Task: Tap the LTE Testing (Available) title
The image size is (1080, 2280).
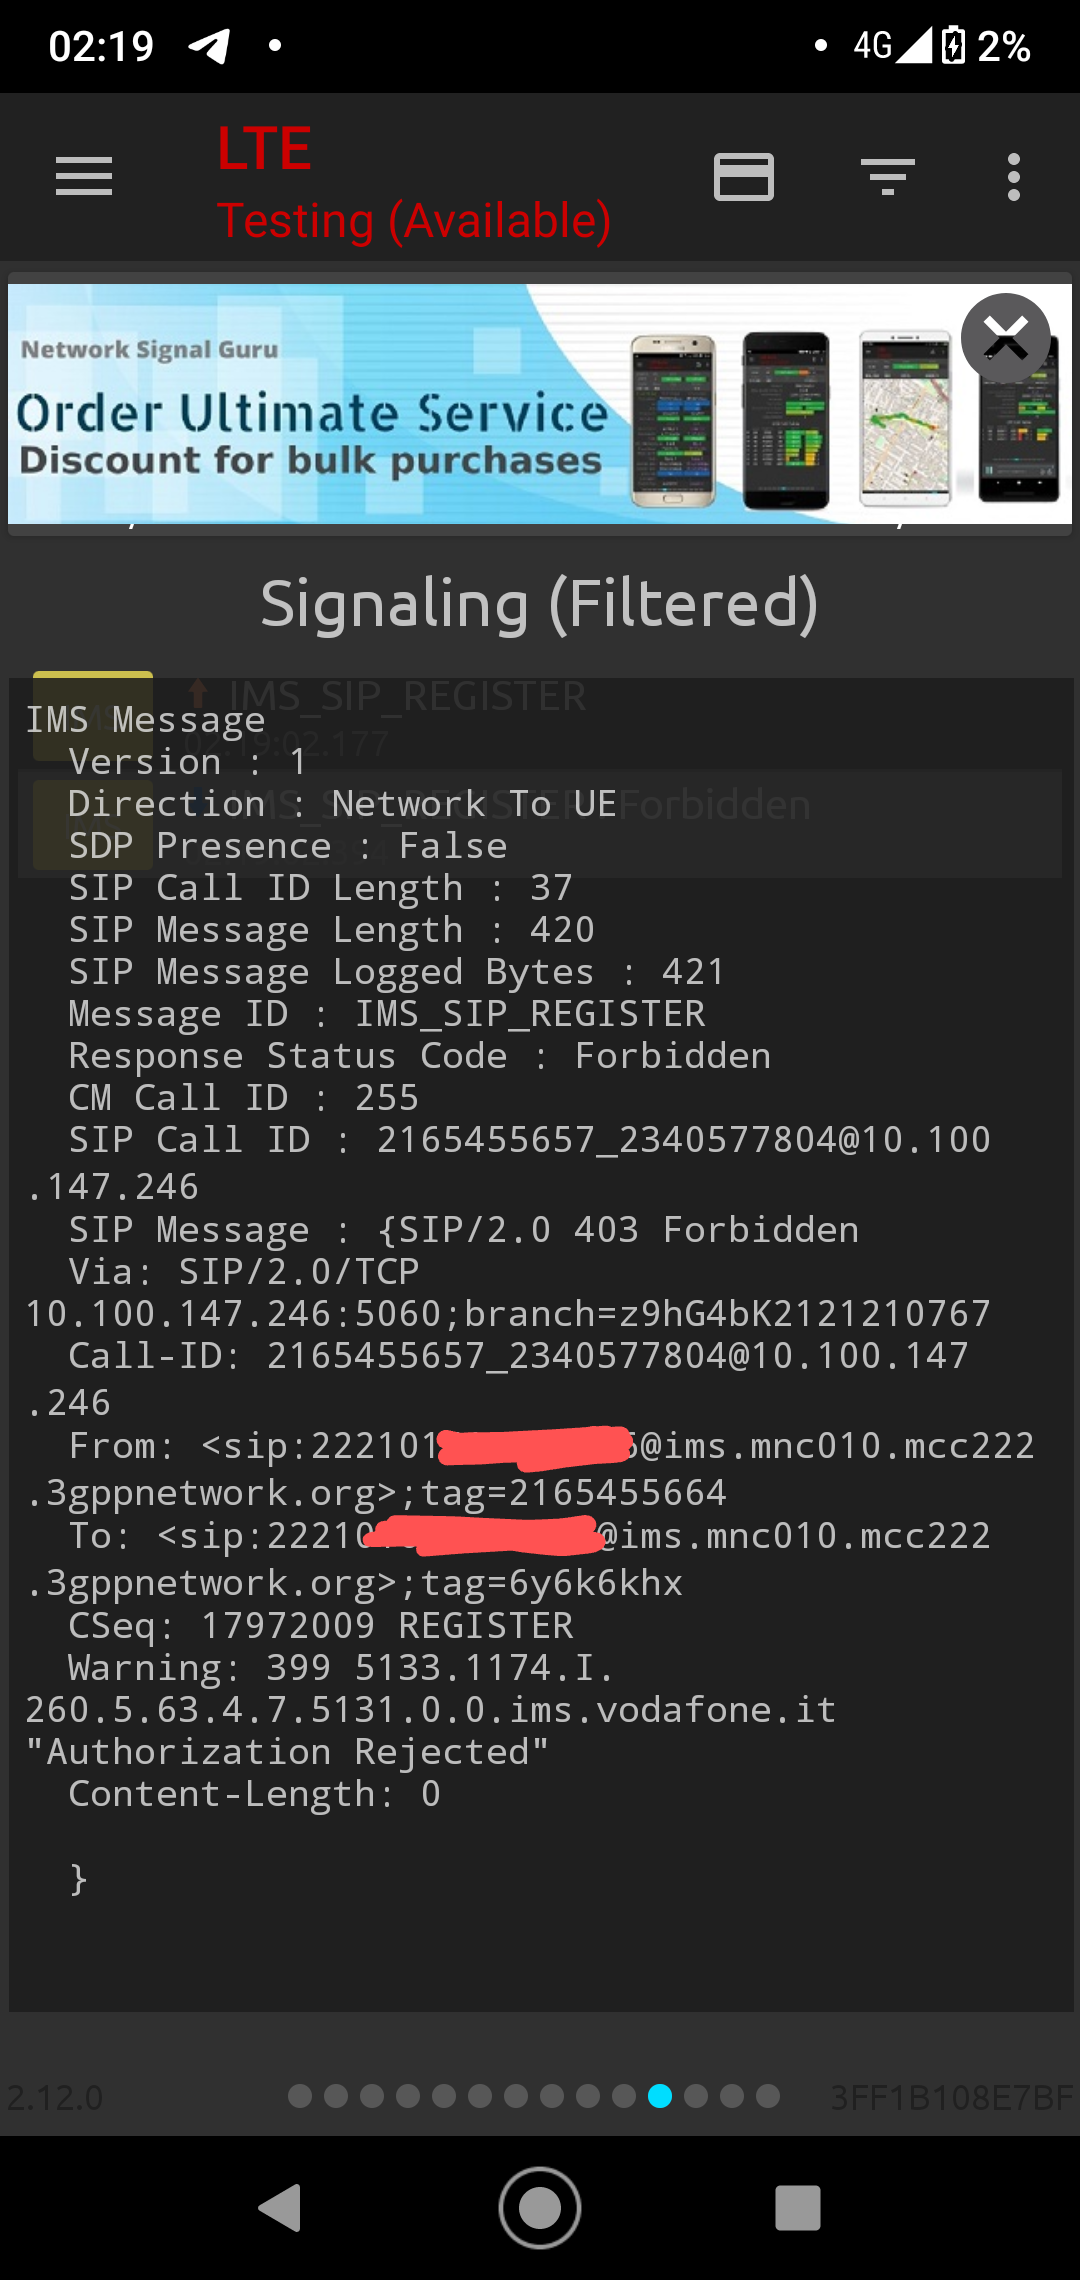Action: coord(412,184)
